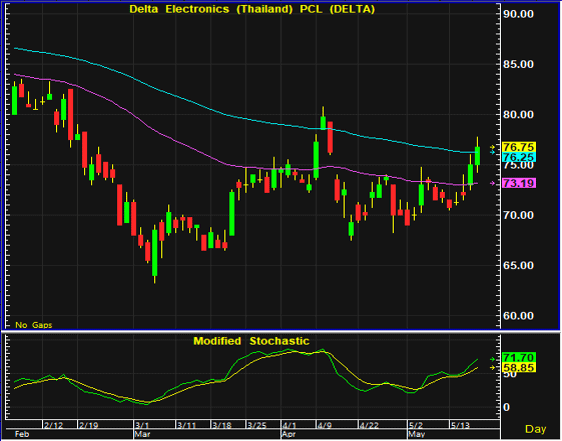Click the Mar month label
The width and height of the screenshot is (562, 441).
140,434
